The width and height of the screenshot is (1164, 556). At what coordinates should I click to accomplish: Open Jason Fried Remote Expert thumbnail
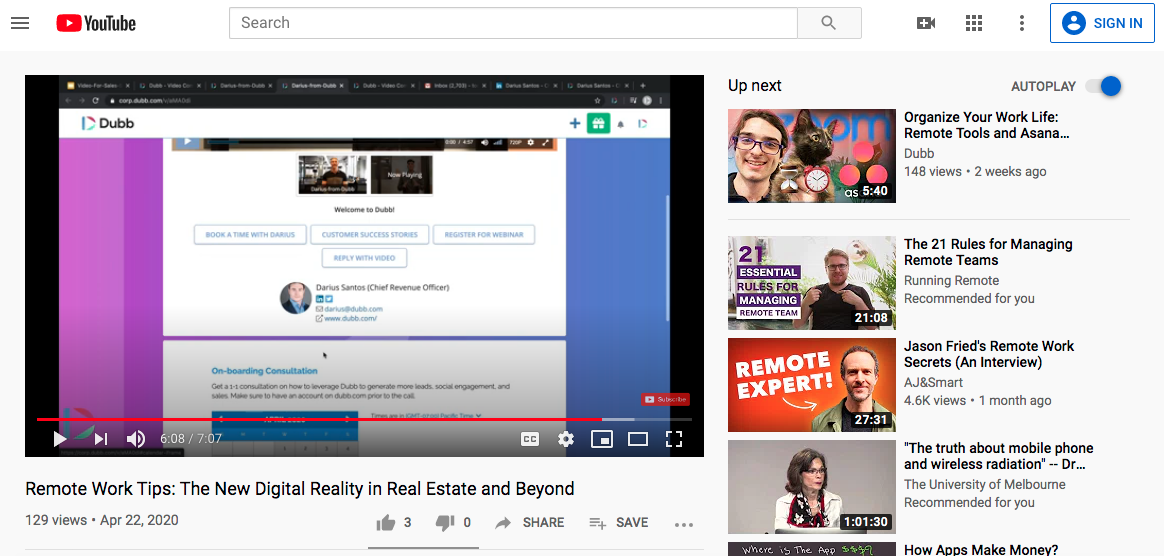pyautogui.click(x=811, y=385)
